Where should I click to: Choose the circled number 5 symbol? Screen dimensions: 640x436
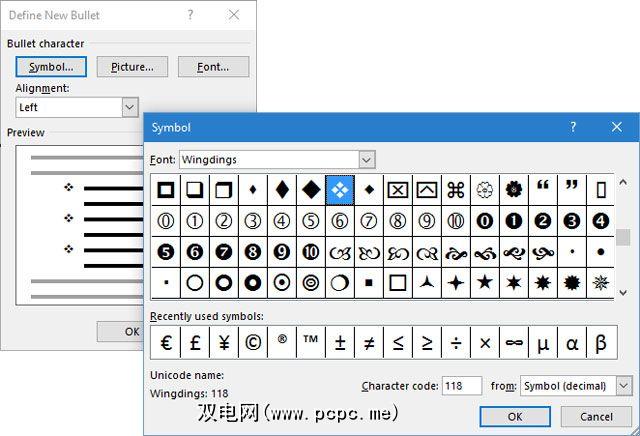click(x=311, y=221)
